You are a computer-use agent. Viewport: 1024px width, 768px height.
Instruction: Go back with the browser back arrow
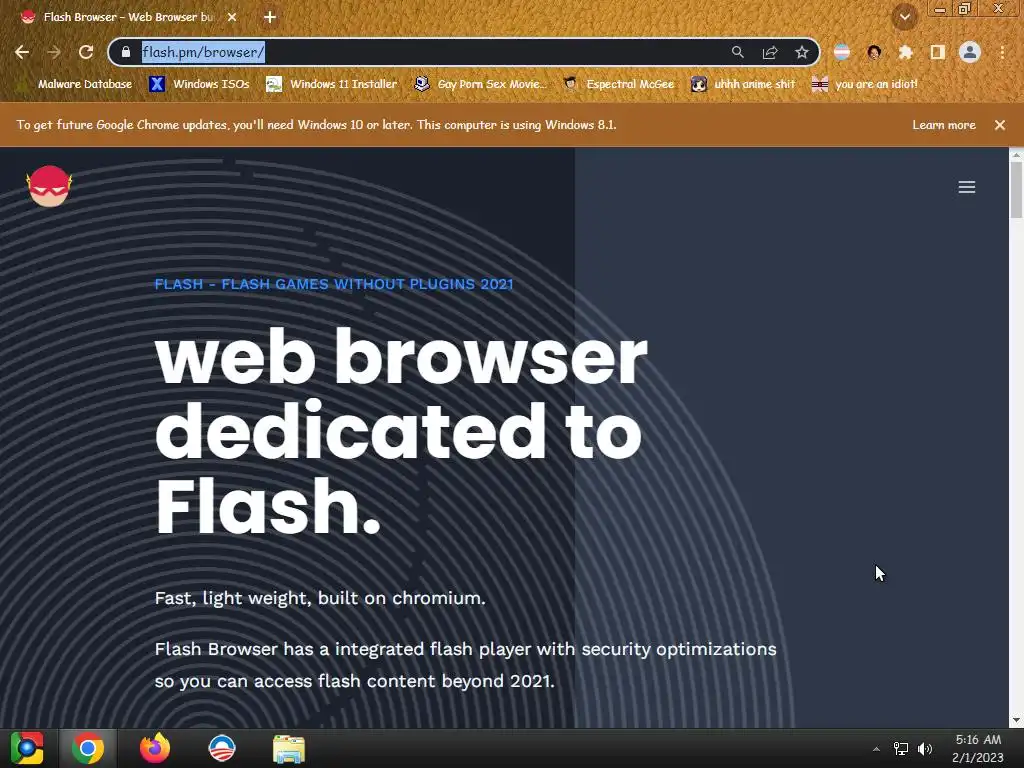[22, 52]
